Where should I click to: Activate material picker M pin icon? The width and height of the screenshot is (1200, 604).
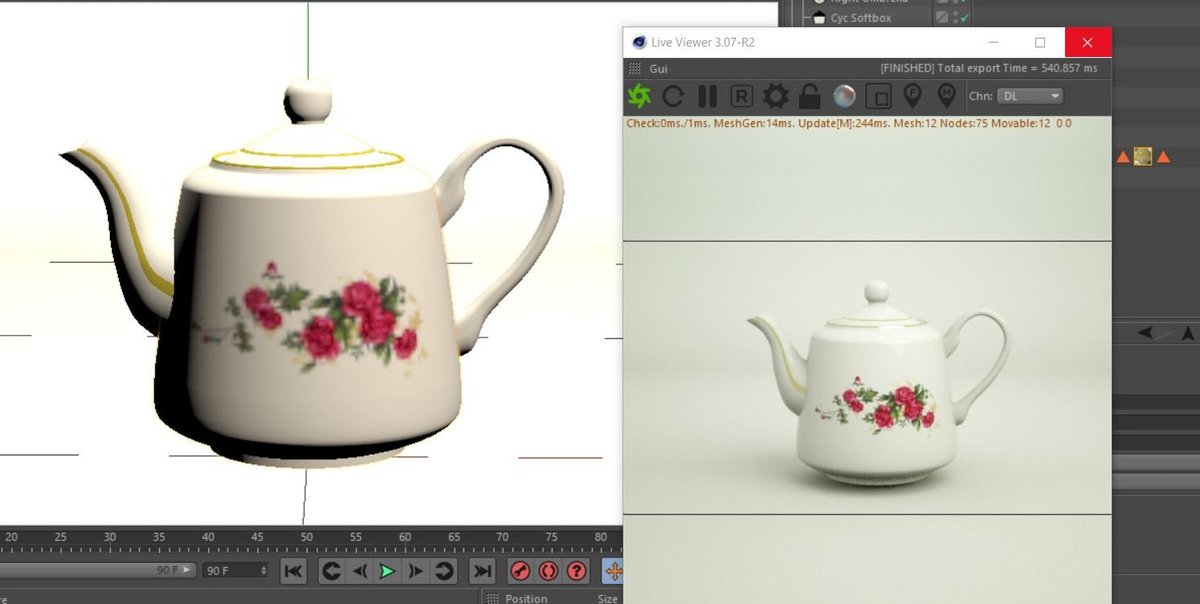tap(946, 96)
